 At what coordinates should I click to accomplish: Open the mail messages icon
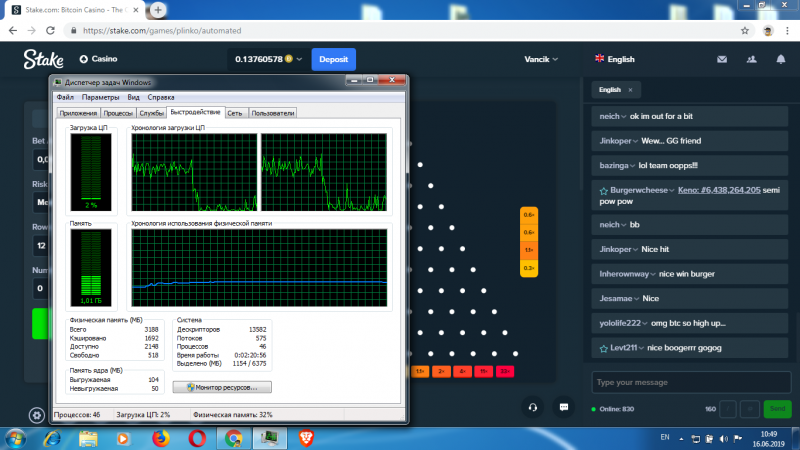(x=722, y=59)
